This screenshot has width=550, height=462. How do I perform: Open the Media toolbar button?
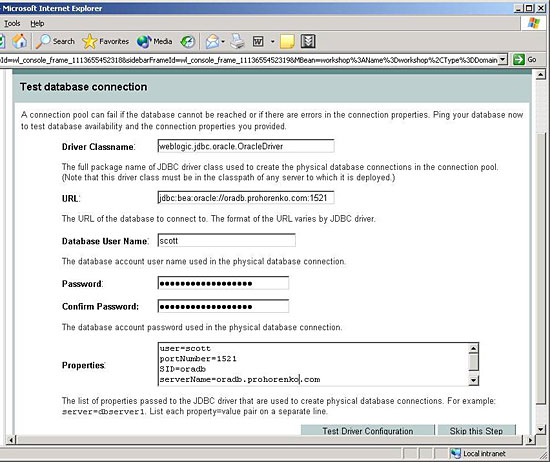(x=155, y=41)
